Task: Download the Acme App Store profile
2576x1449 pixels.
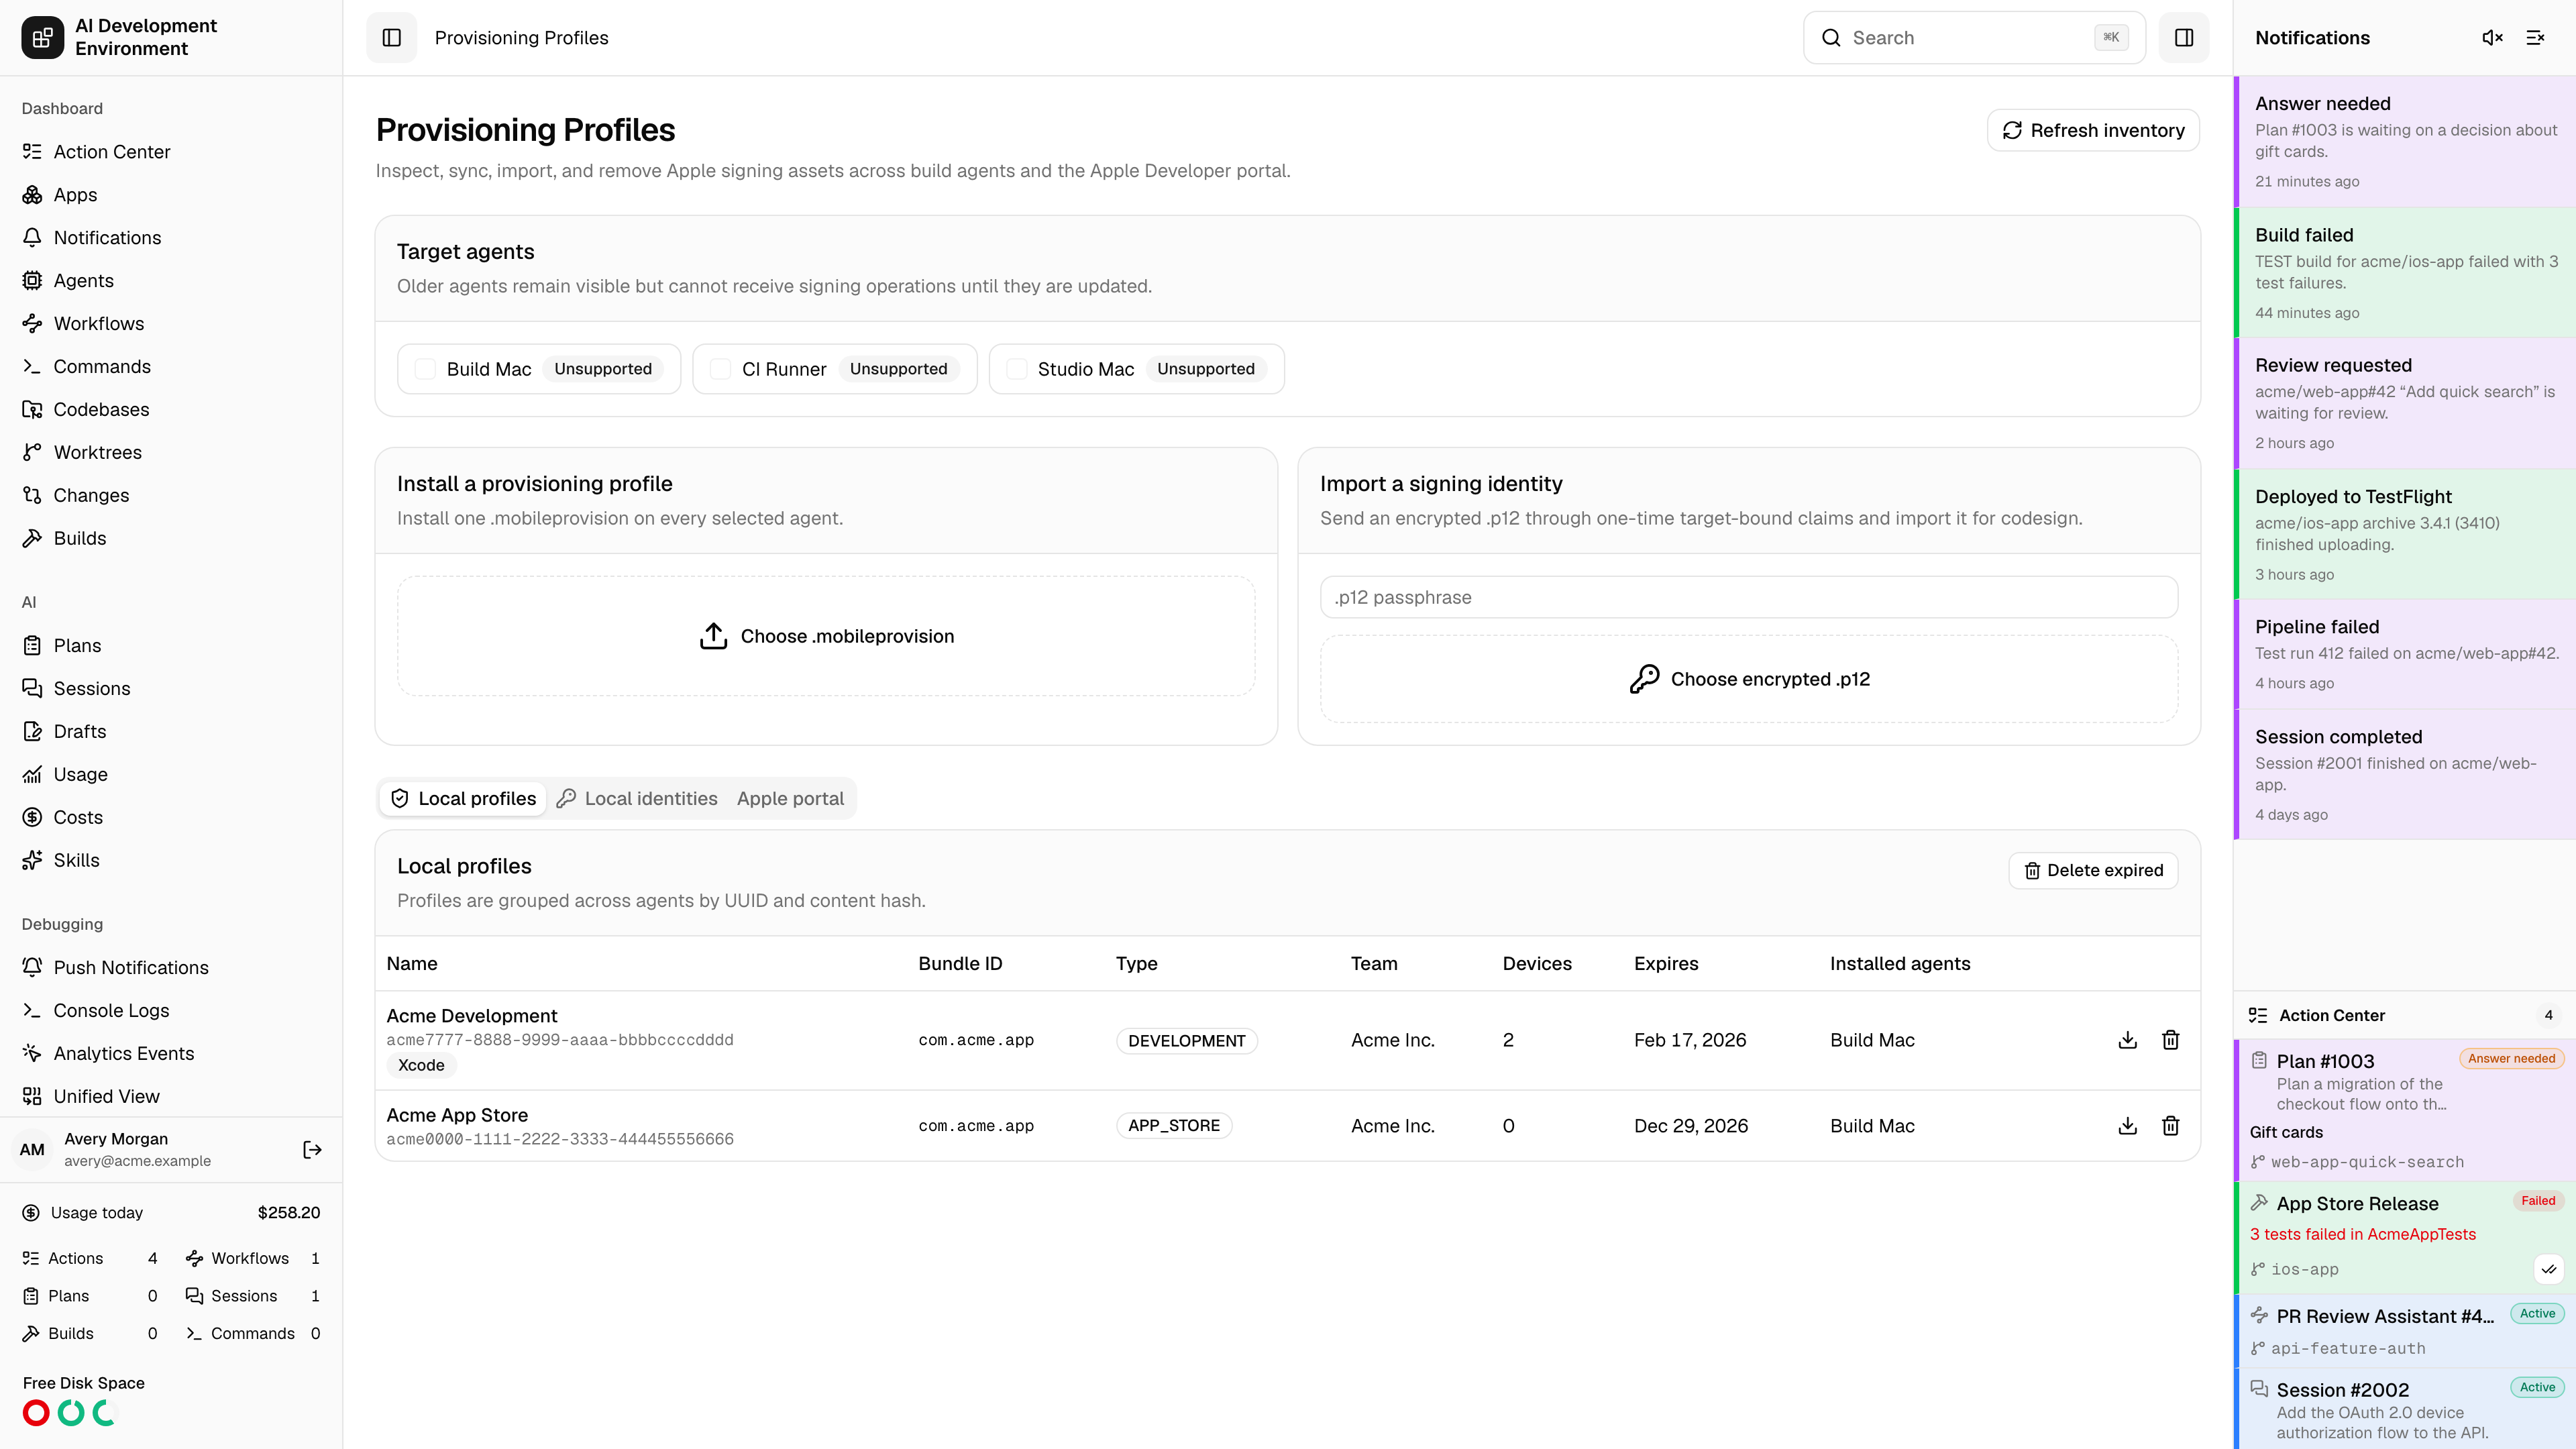Action: pos(2127,1126)
